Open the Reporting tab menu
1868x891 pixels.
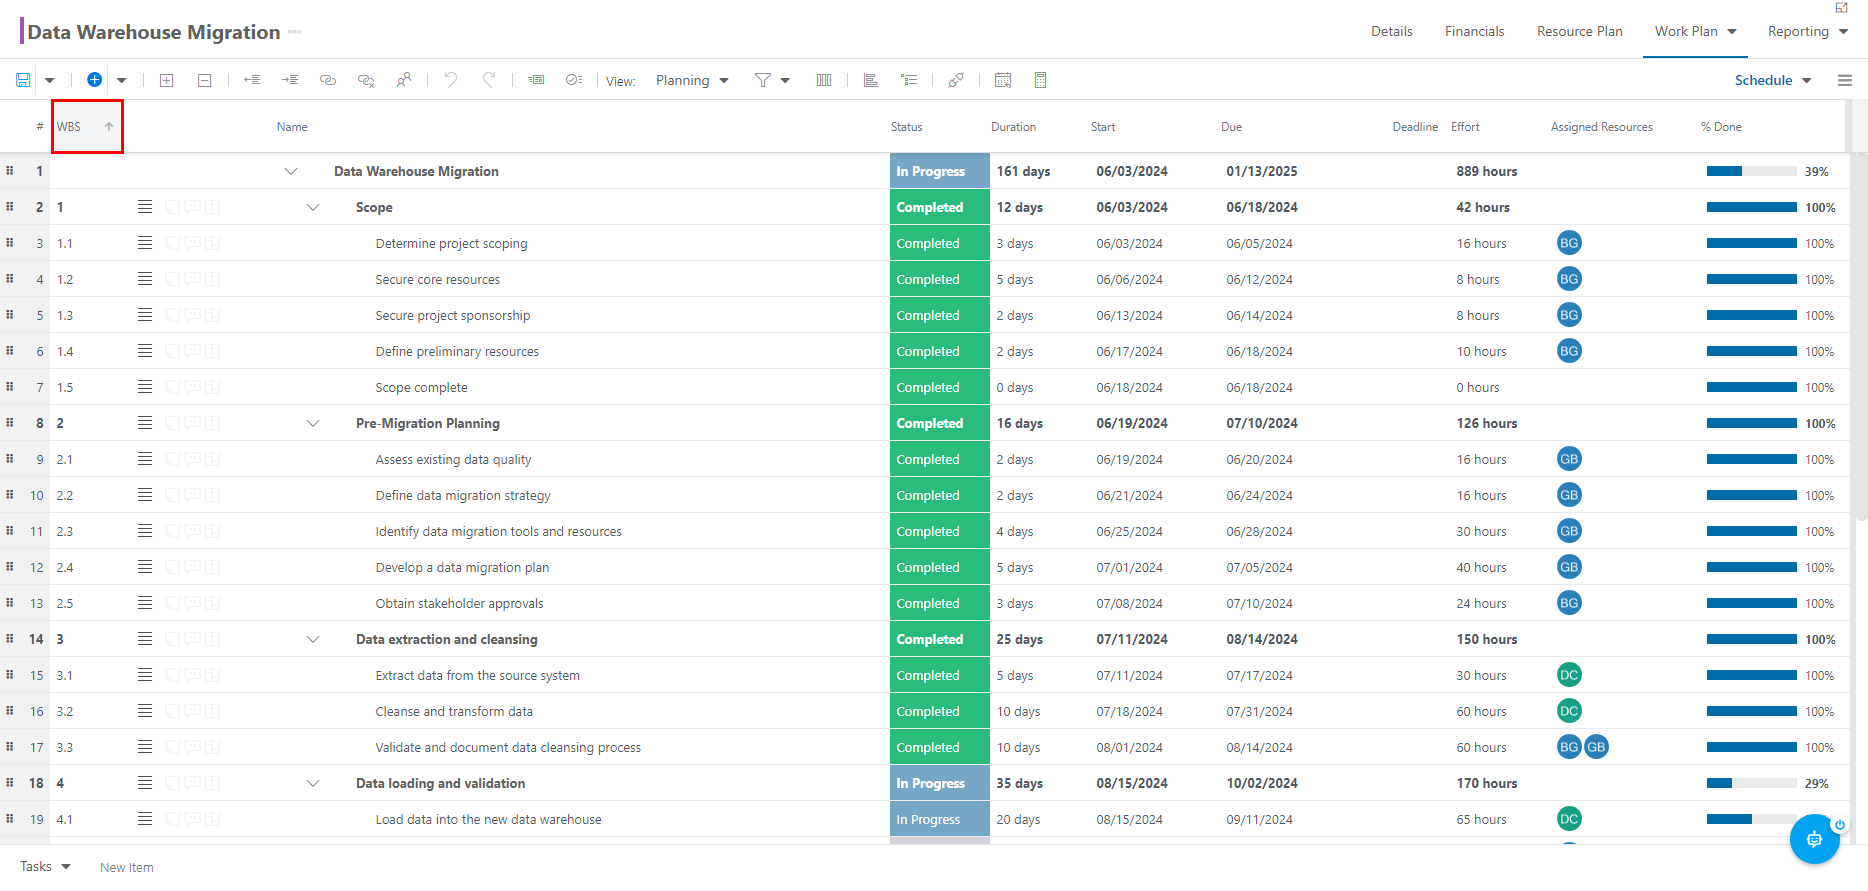[1807, 32]
